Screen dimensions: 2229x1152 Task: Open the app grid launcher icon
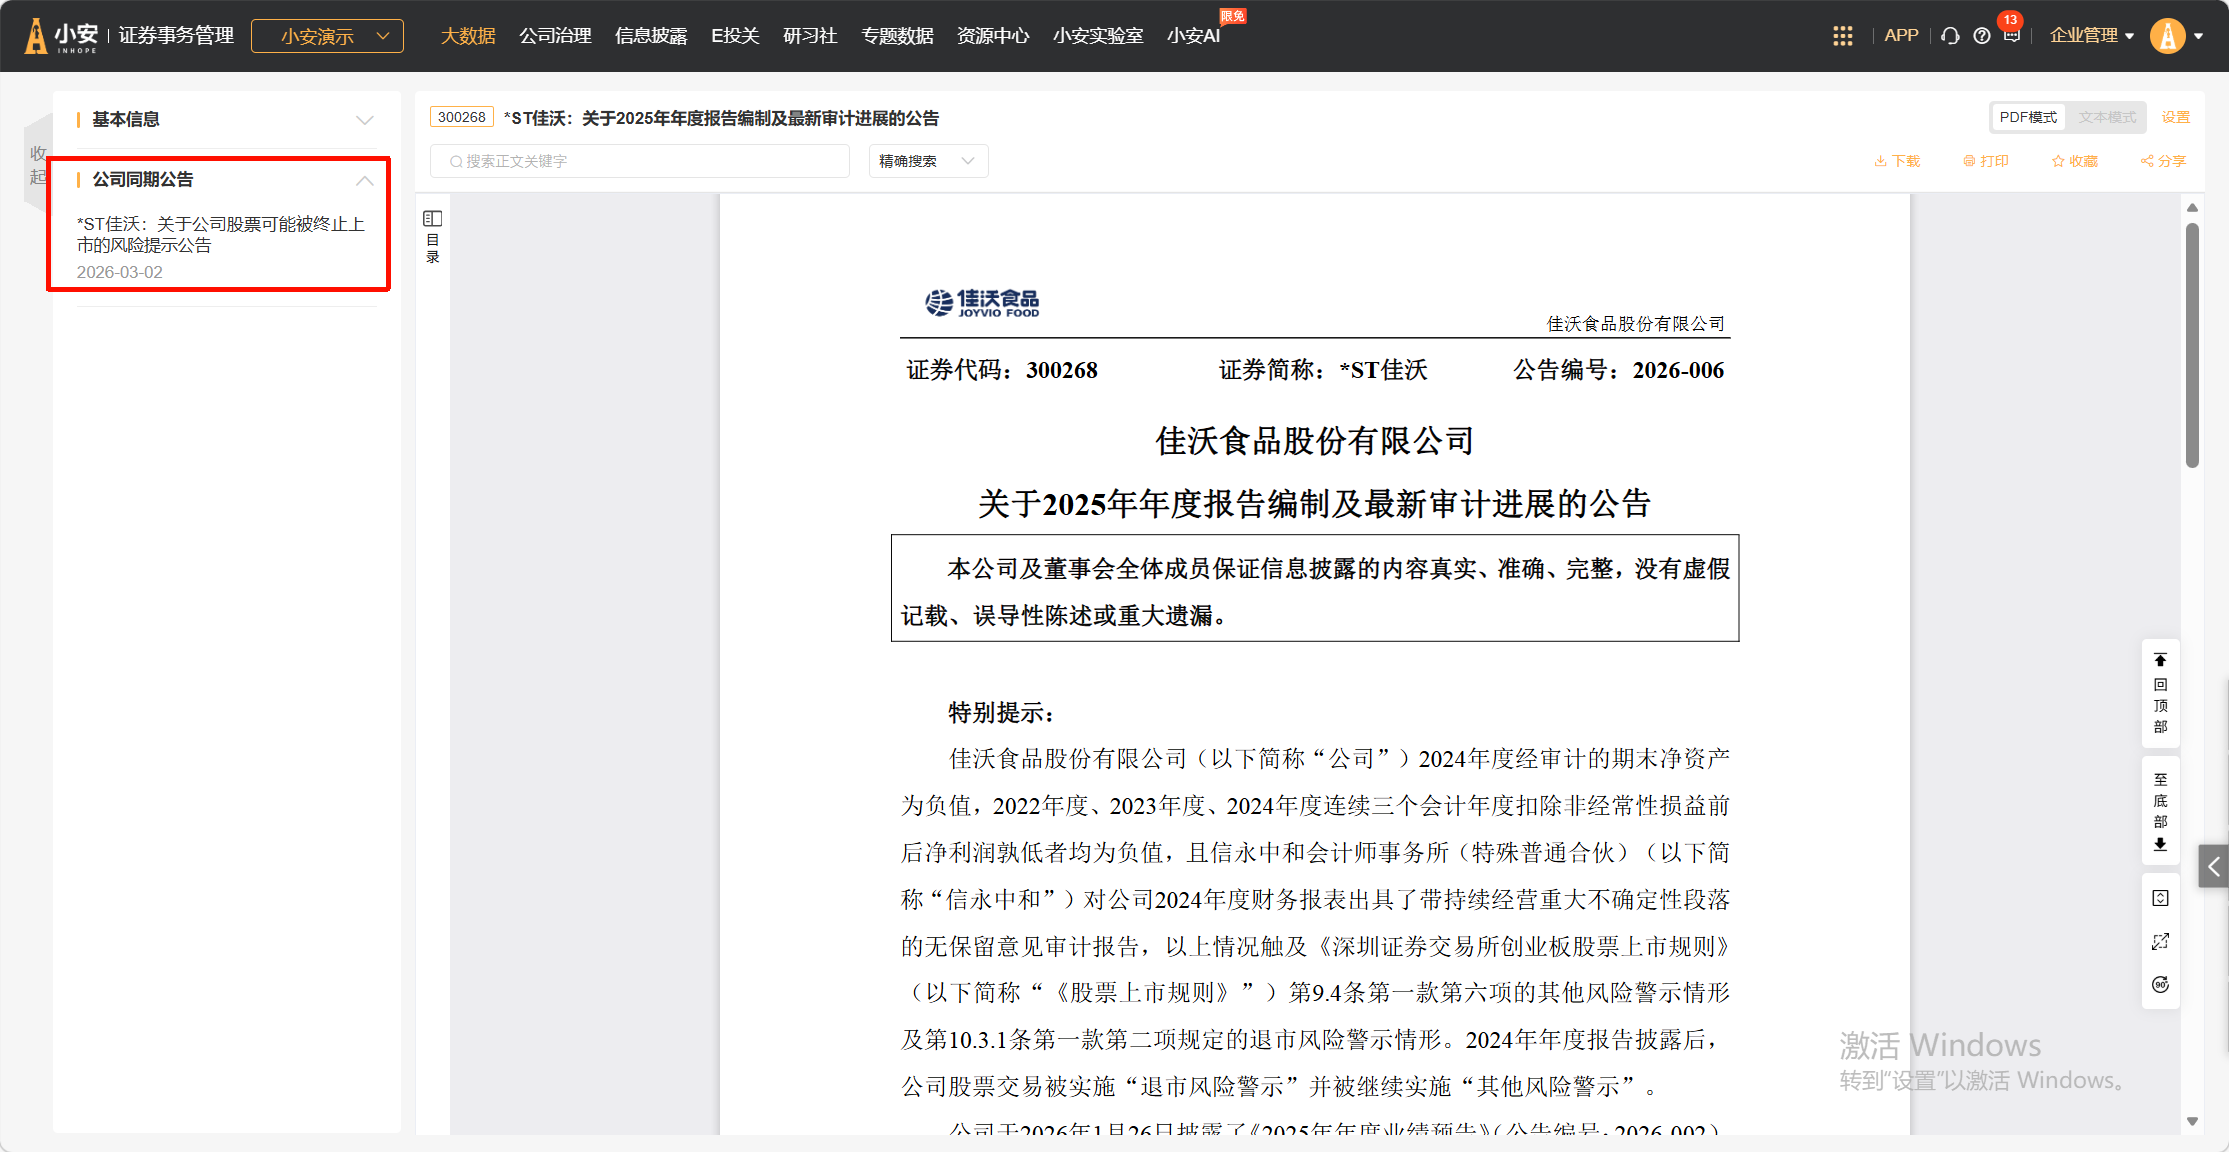click(x=1842, y=36)
